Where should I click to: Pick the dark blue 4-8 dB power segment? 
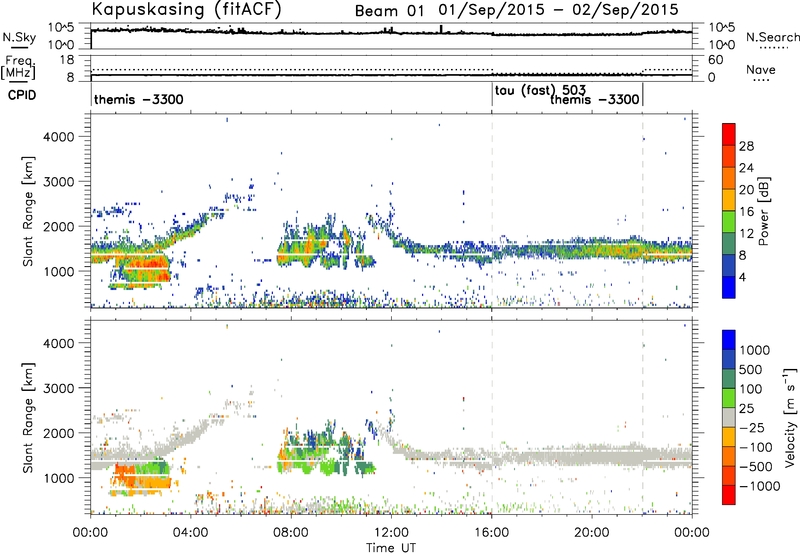click(x=729, y=265)
